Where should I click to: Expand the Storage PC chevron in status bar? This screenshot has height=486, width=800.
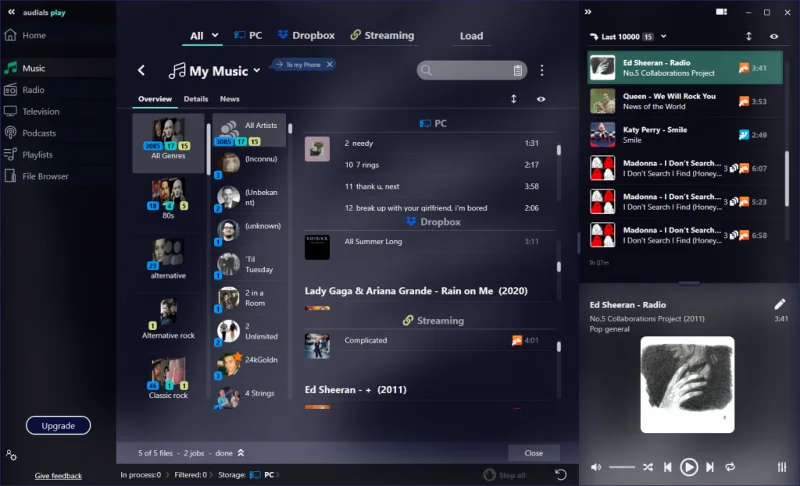[x=278, y=475]
